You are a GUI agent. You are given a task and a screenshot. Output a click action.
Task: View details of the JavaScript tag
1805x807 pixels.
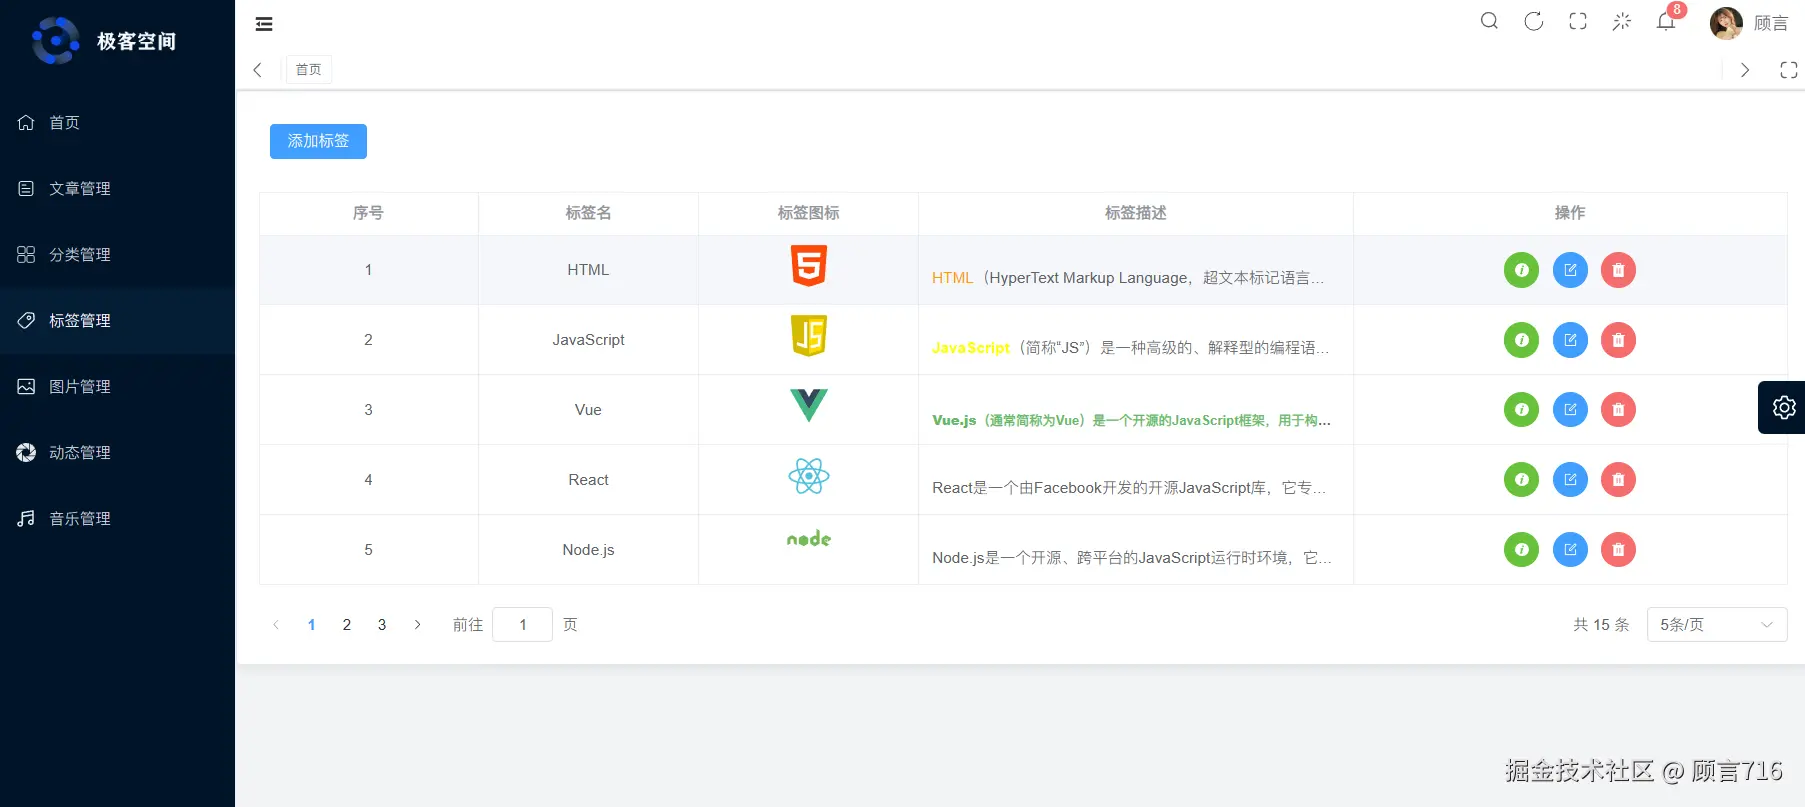click(1521, 340)
